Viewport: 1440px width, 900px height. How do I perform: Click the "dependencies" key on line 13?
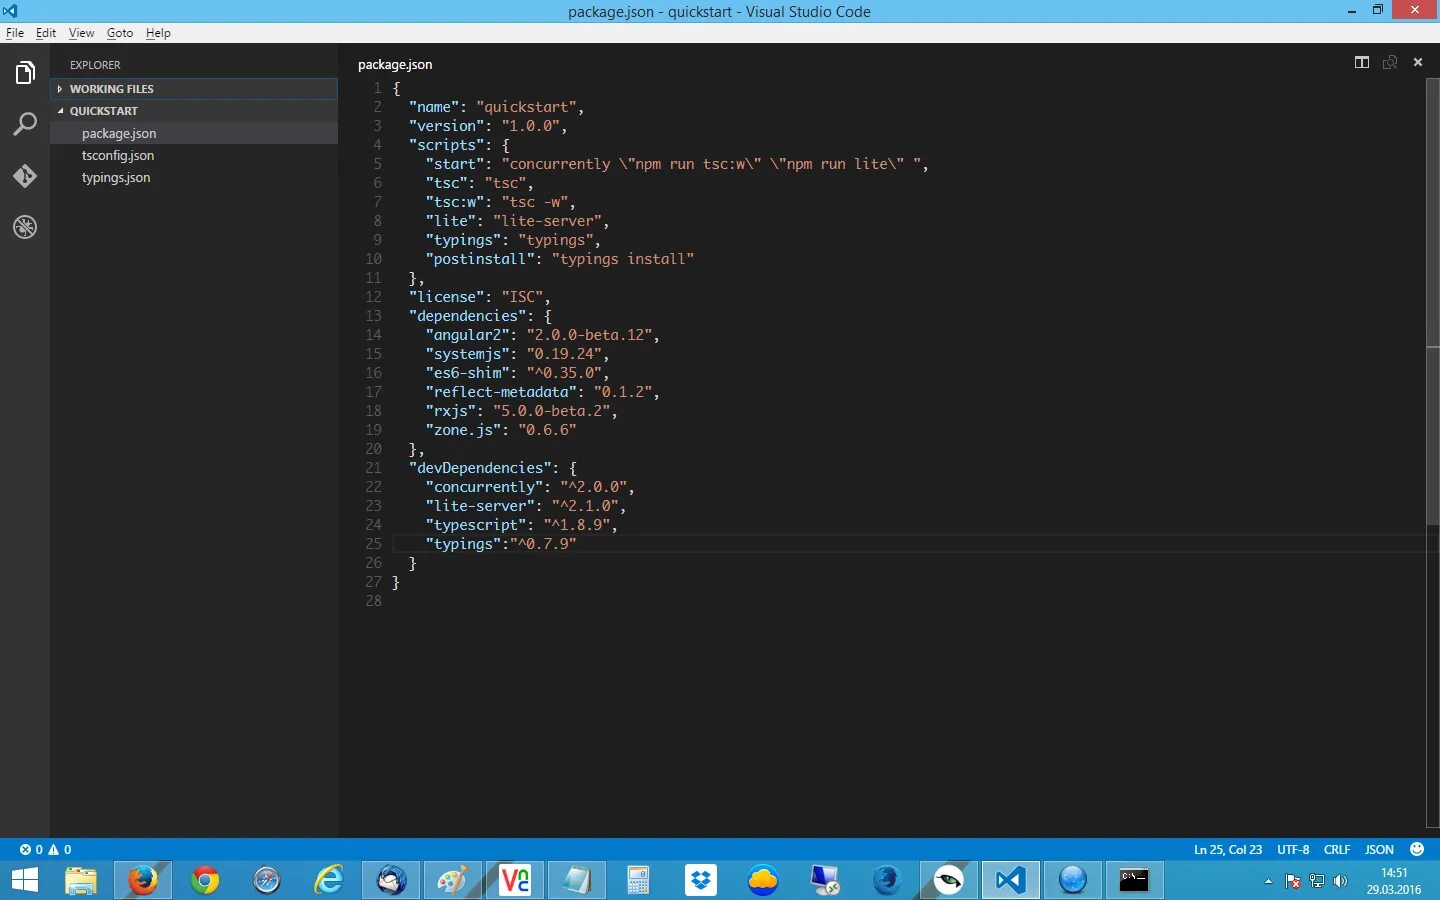pos(467,316)
